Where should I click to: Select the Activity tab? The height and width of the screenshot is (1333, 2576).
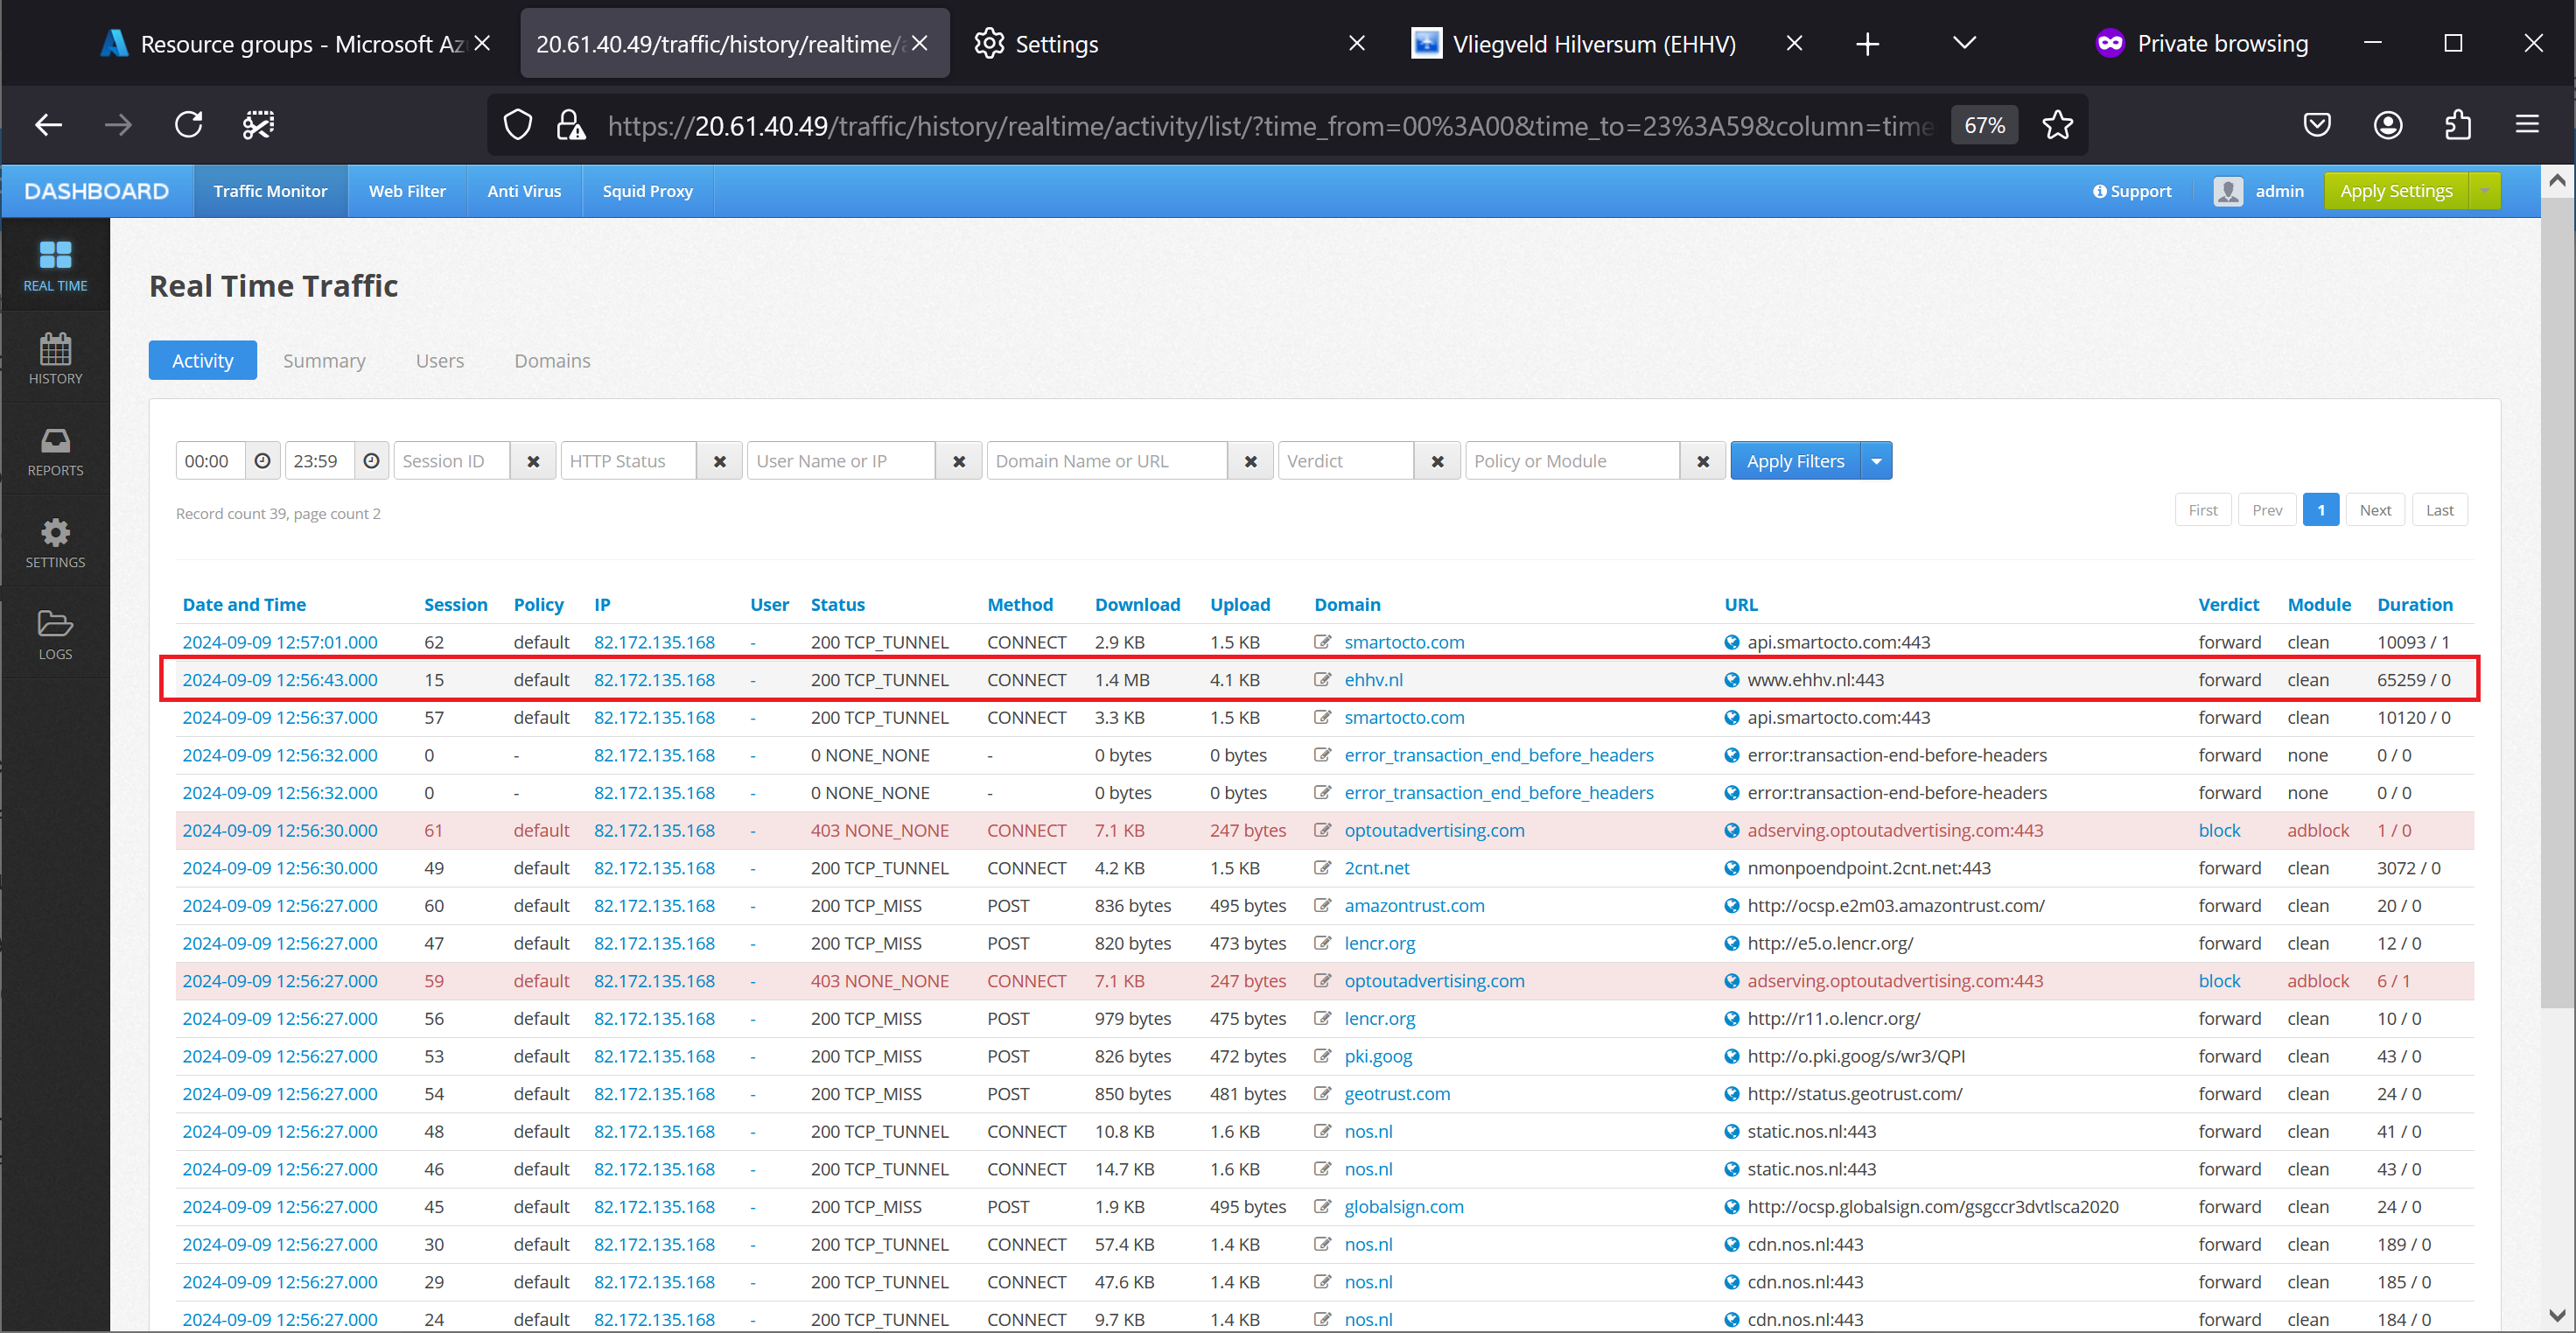pos(202,359)
